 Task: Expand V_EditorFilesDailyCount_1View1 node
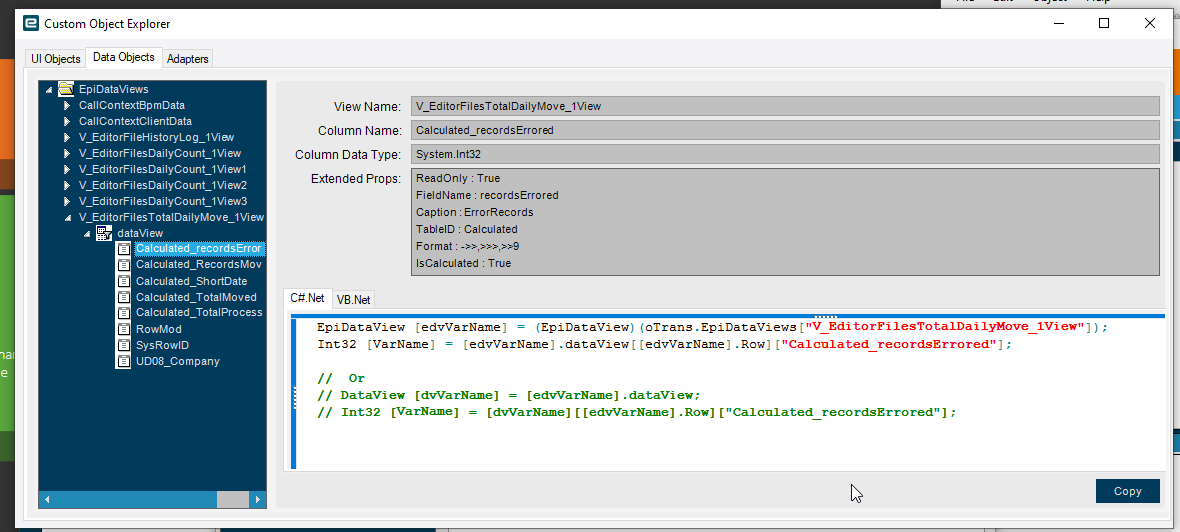point(67,169)
